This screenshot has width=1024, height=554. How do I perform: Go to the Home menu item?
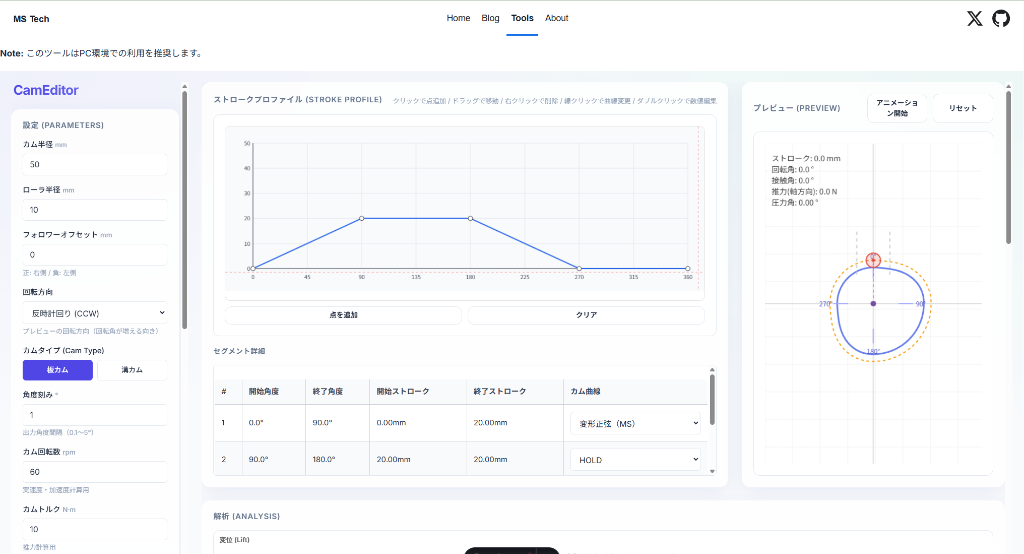[x=458, y=18]
